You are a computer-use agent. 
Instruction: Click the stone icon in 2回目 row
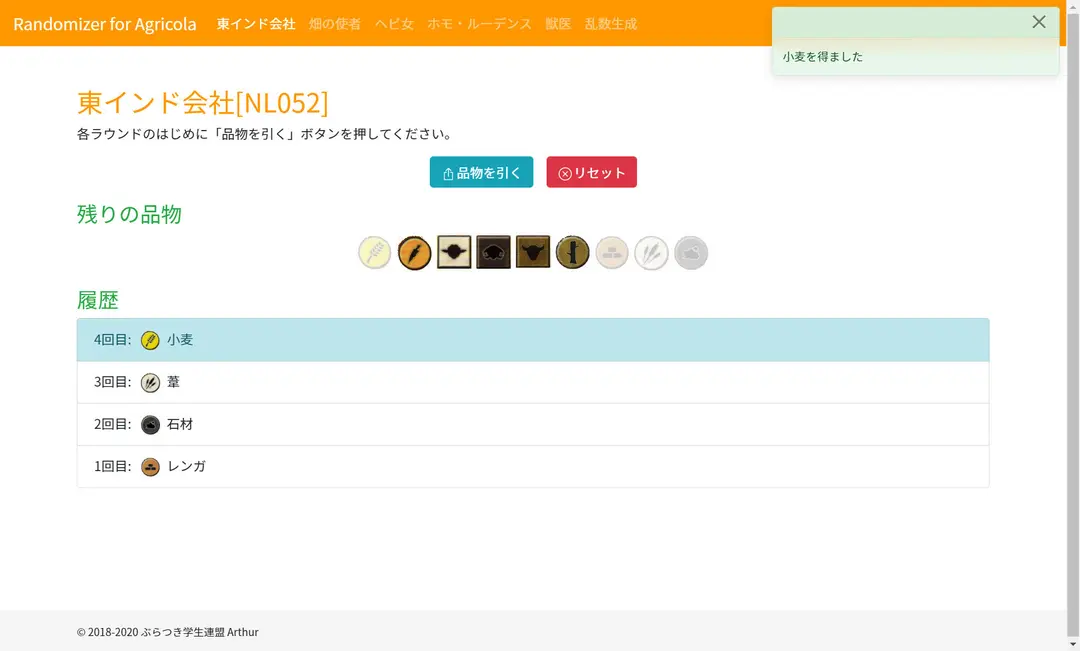(150, 424)
